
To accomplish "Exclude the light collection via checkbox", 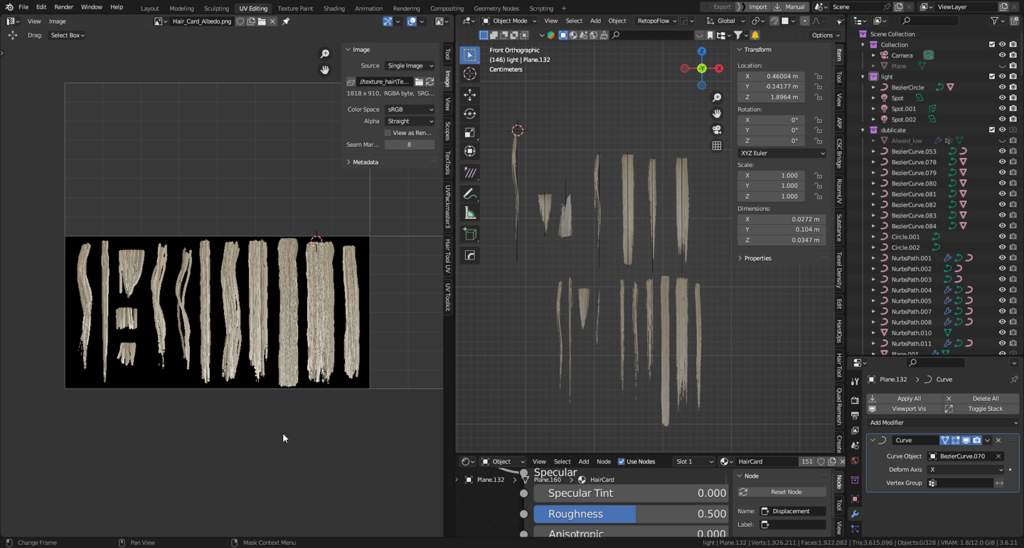I will (991, 77).
